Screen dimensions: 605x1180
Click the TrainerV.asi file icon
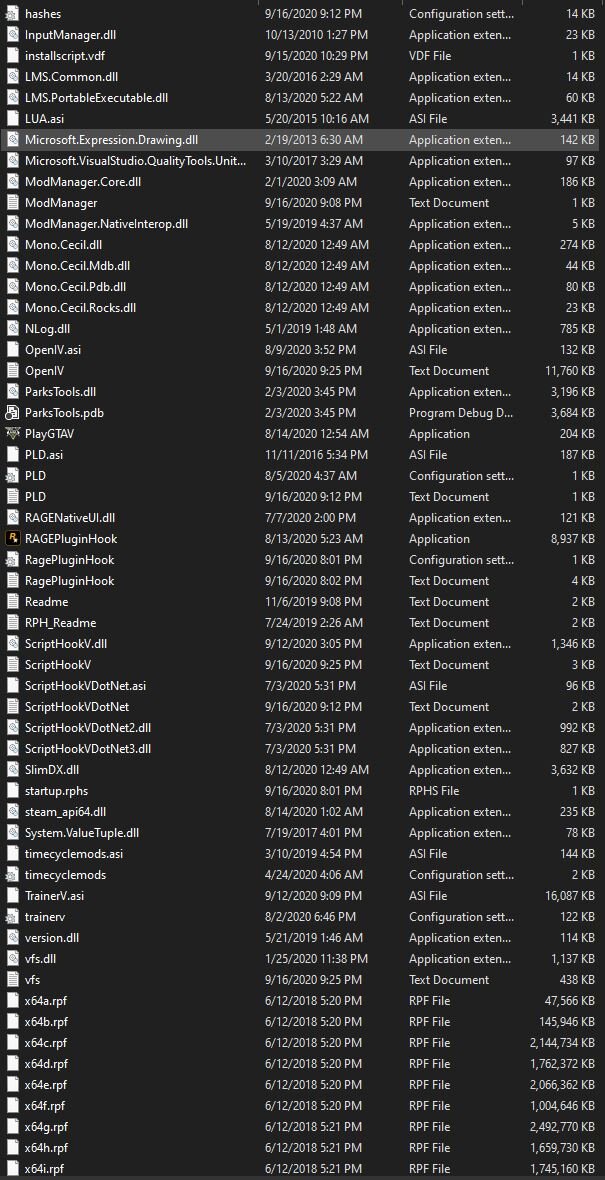tap(12, 896)
